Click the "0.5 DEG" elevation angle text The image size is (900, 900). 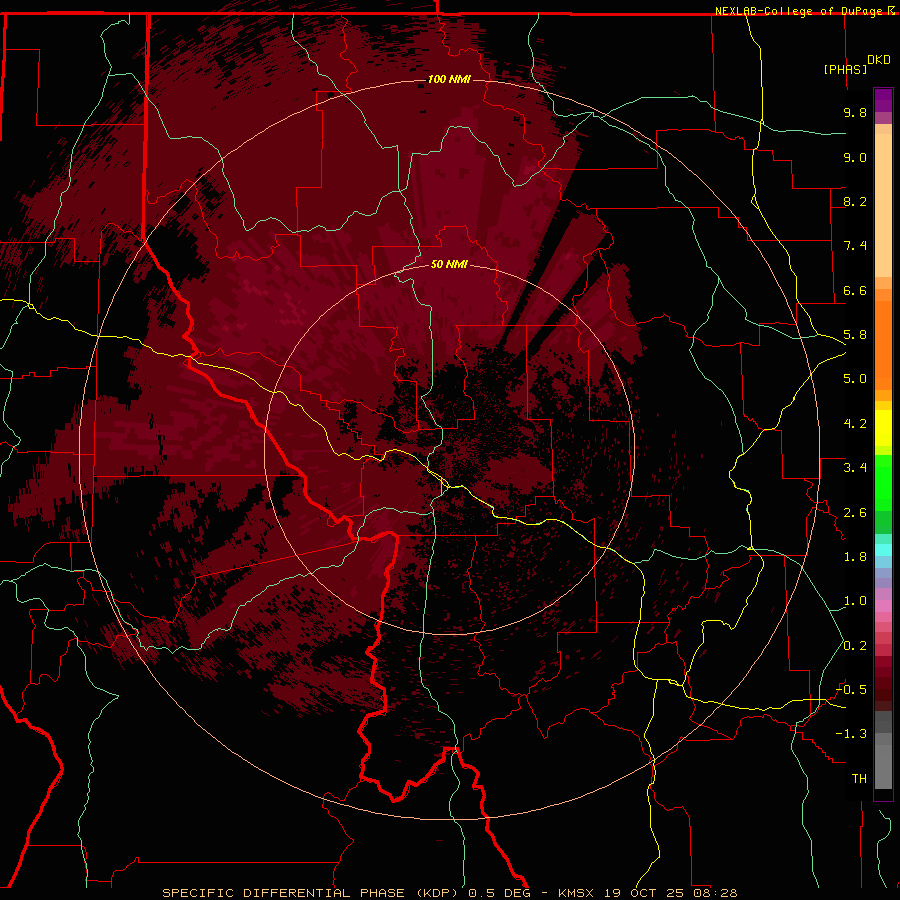pyautogui.click(x=498, y=893)
